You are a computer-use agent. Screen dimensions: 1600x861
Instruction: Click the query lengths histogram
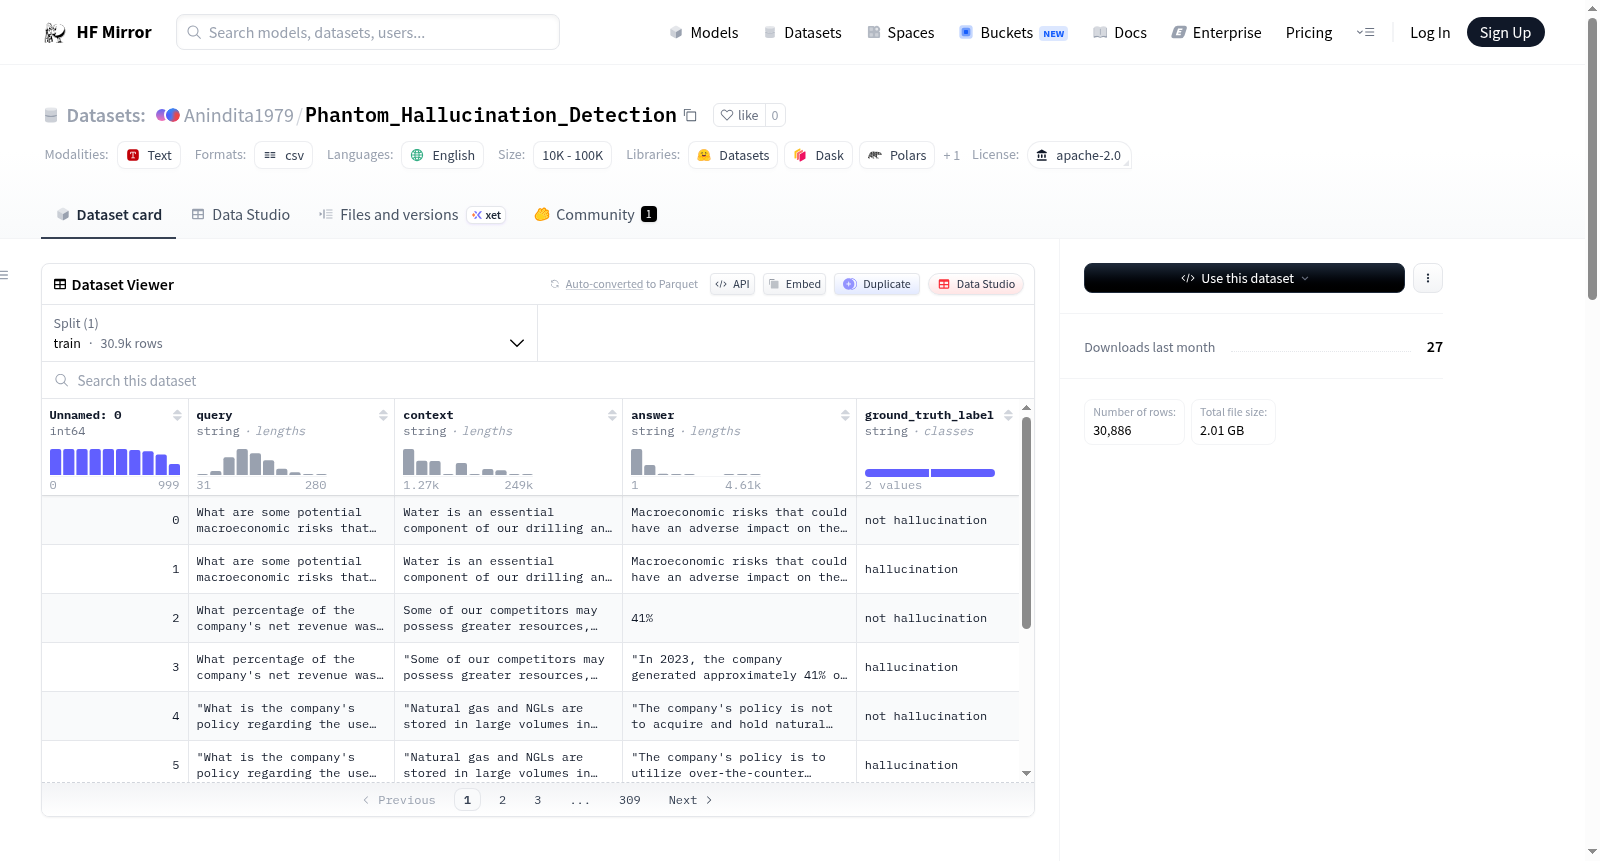point(262,461)
